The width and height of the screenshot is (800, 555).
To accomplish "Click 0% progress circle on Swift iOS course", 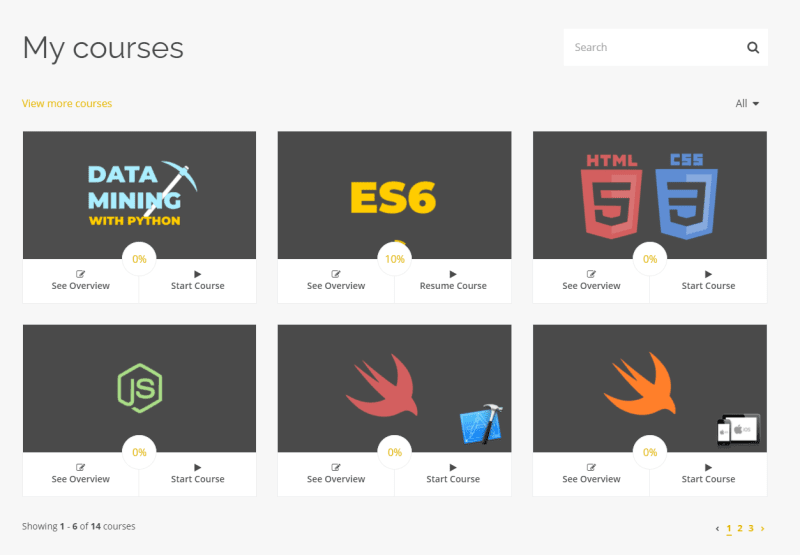I will click(650, 452).
